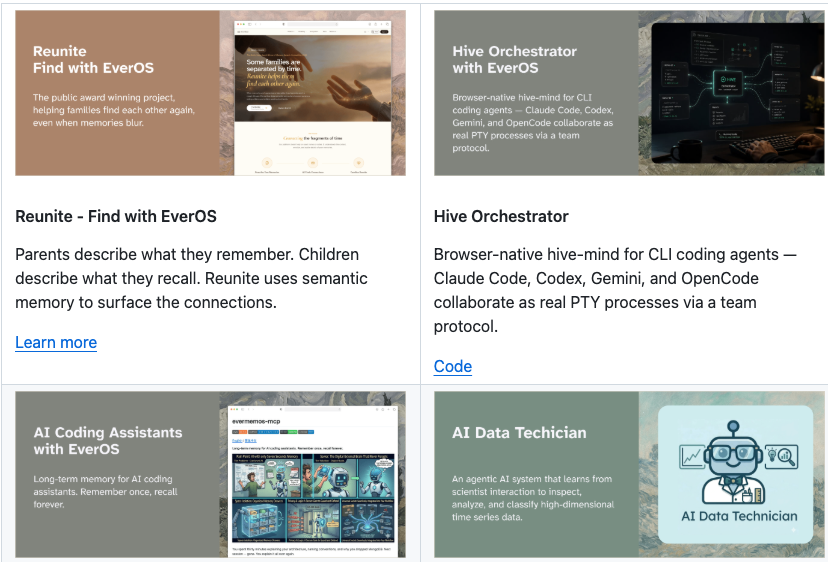Click the Reunite website screenshot with reaching hands

click(x=313, y=98)
